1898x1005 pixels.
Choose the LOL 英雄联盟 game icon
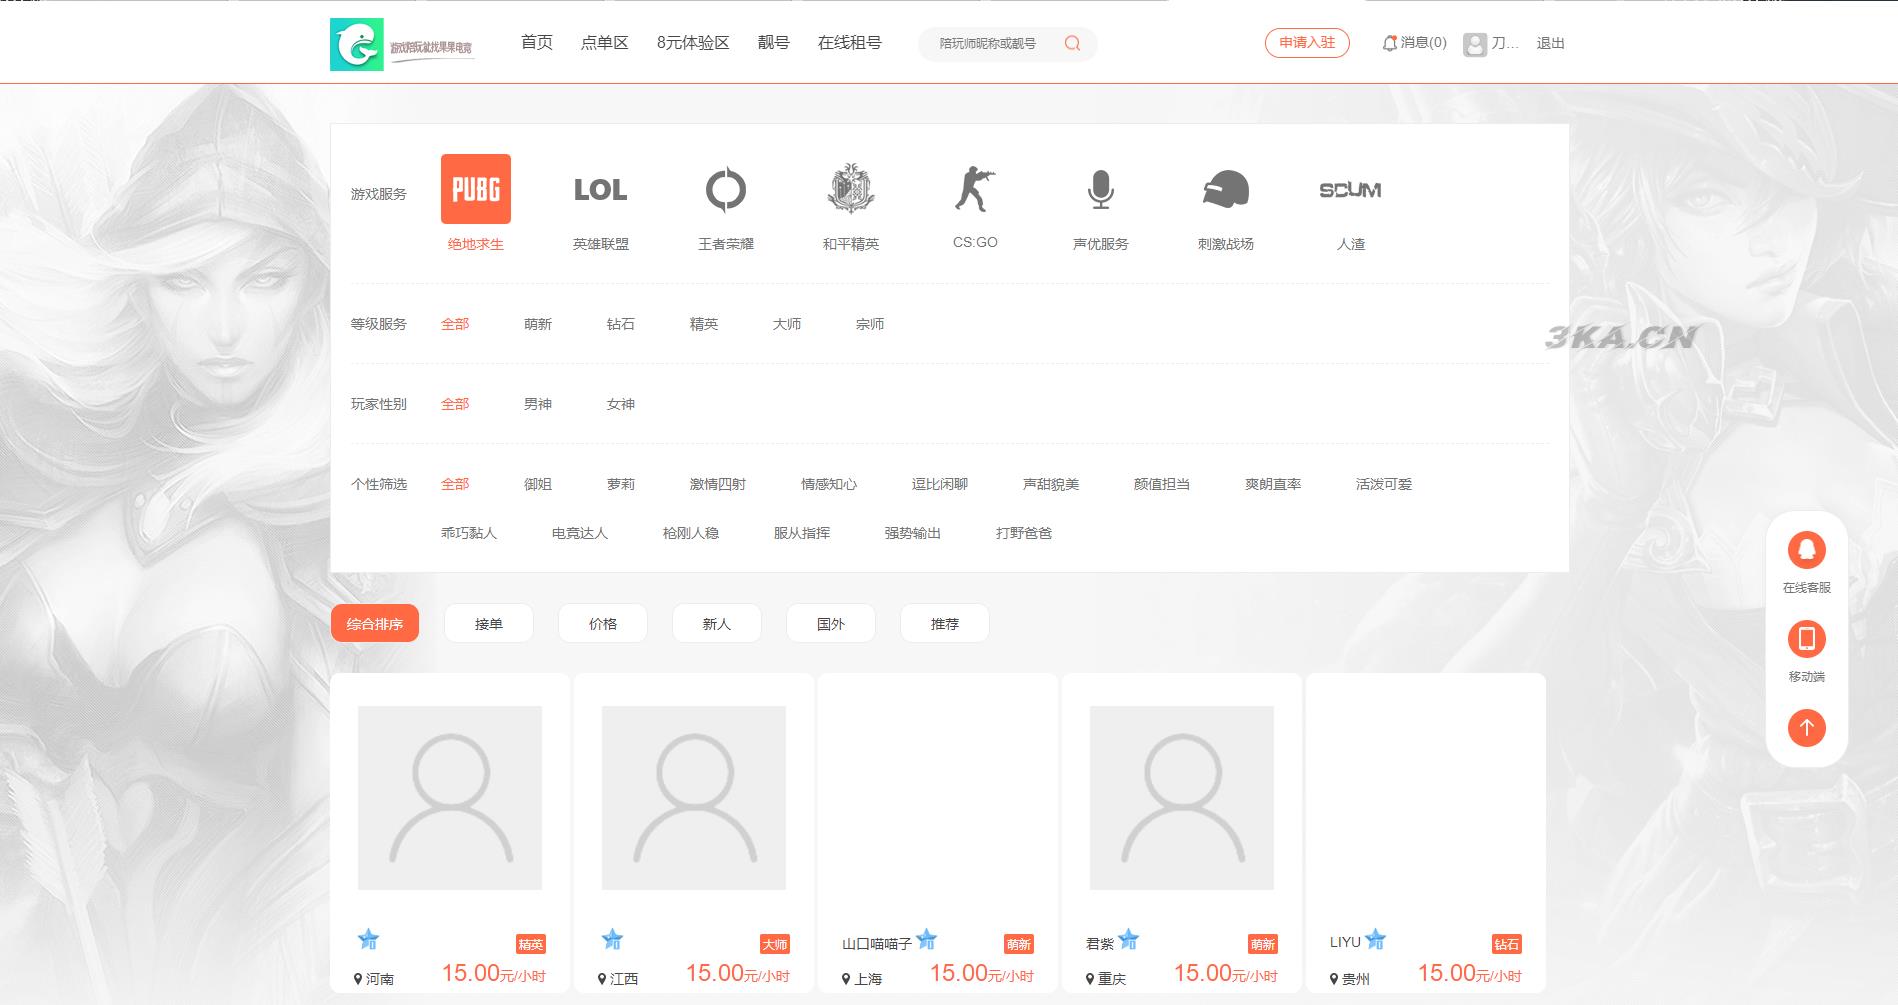[600, 189]
